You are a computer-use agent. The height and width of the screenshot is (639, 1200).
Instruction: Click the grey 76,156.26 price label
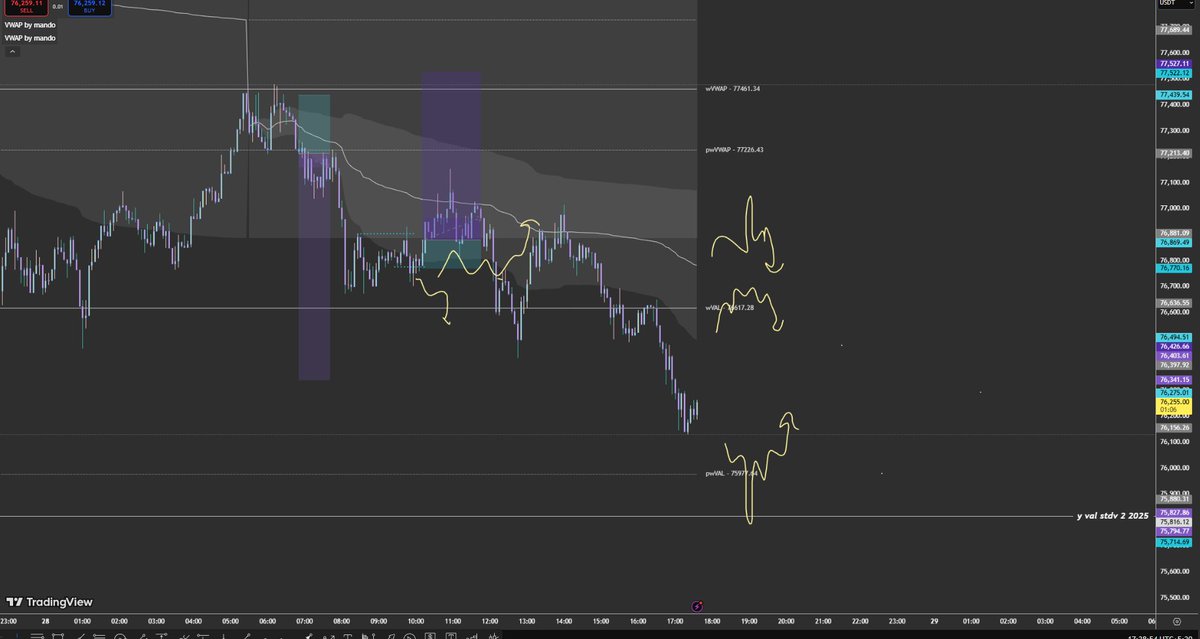pos(1173,427)
